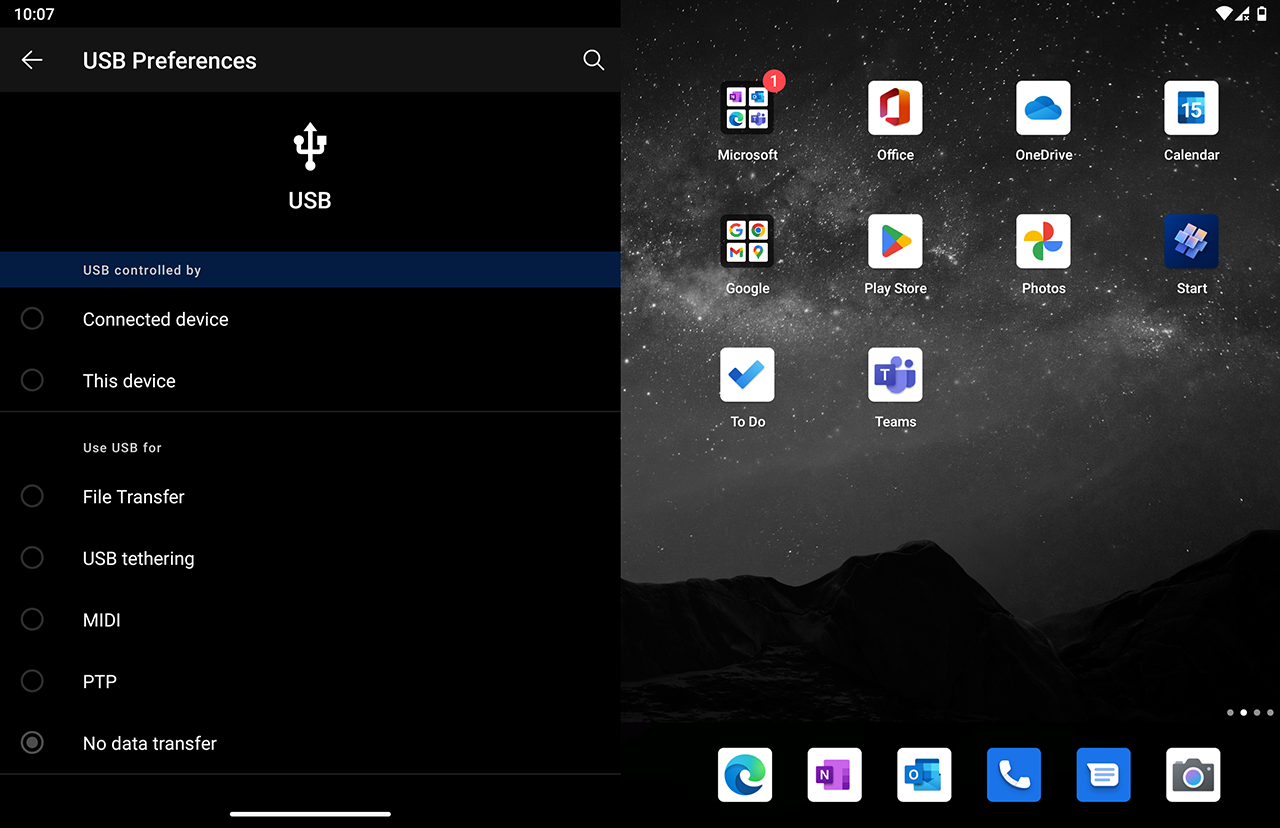The height and width of the screenshot is (828, 1280).
Task: Open Edge browser in the dock
Action: [x=745, y=775]
